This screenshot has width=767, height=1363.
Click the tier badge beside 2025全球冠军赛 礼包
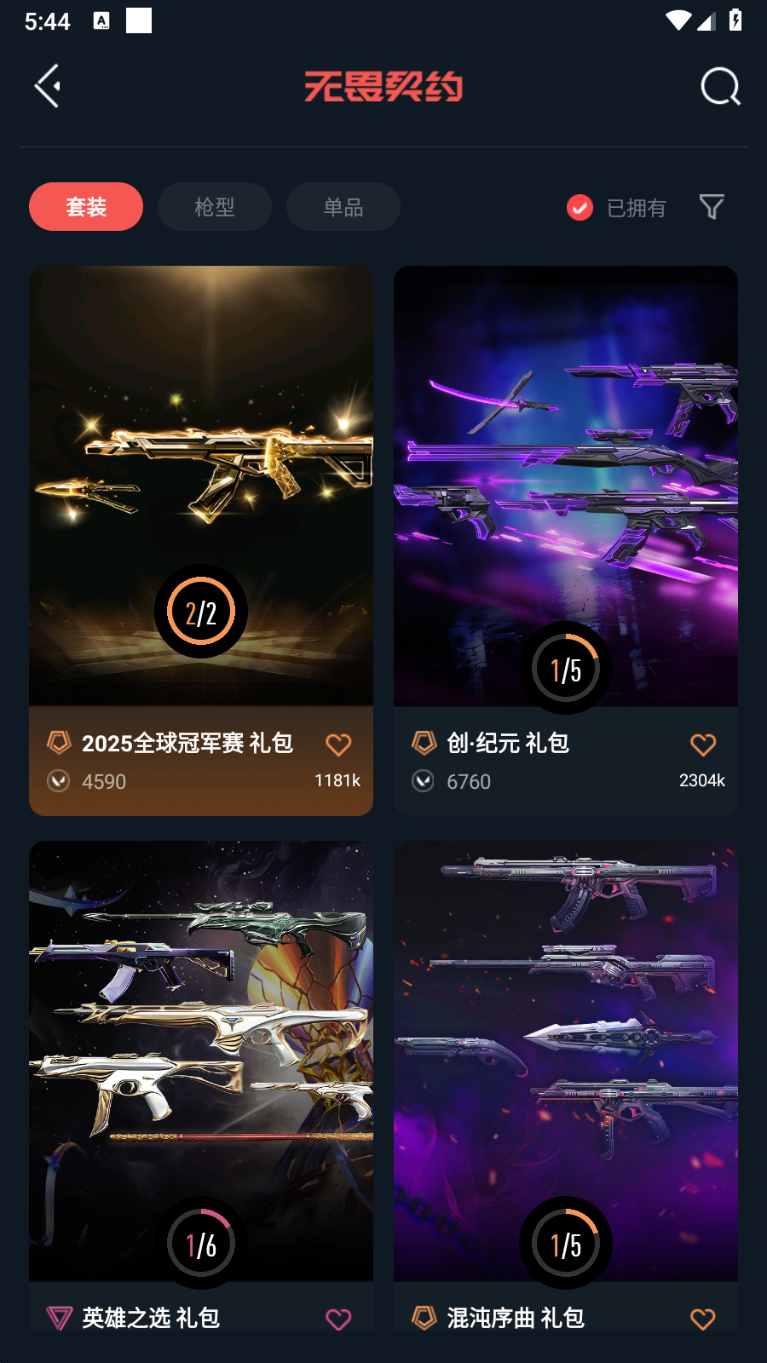[x=59, y=743]
